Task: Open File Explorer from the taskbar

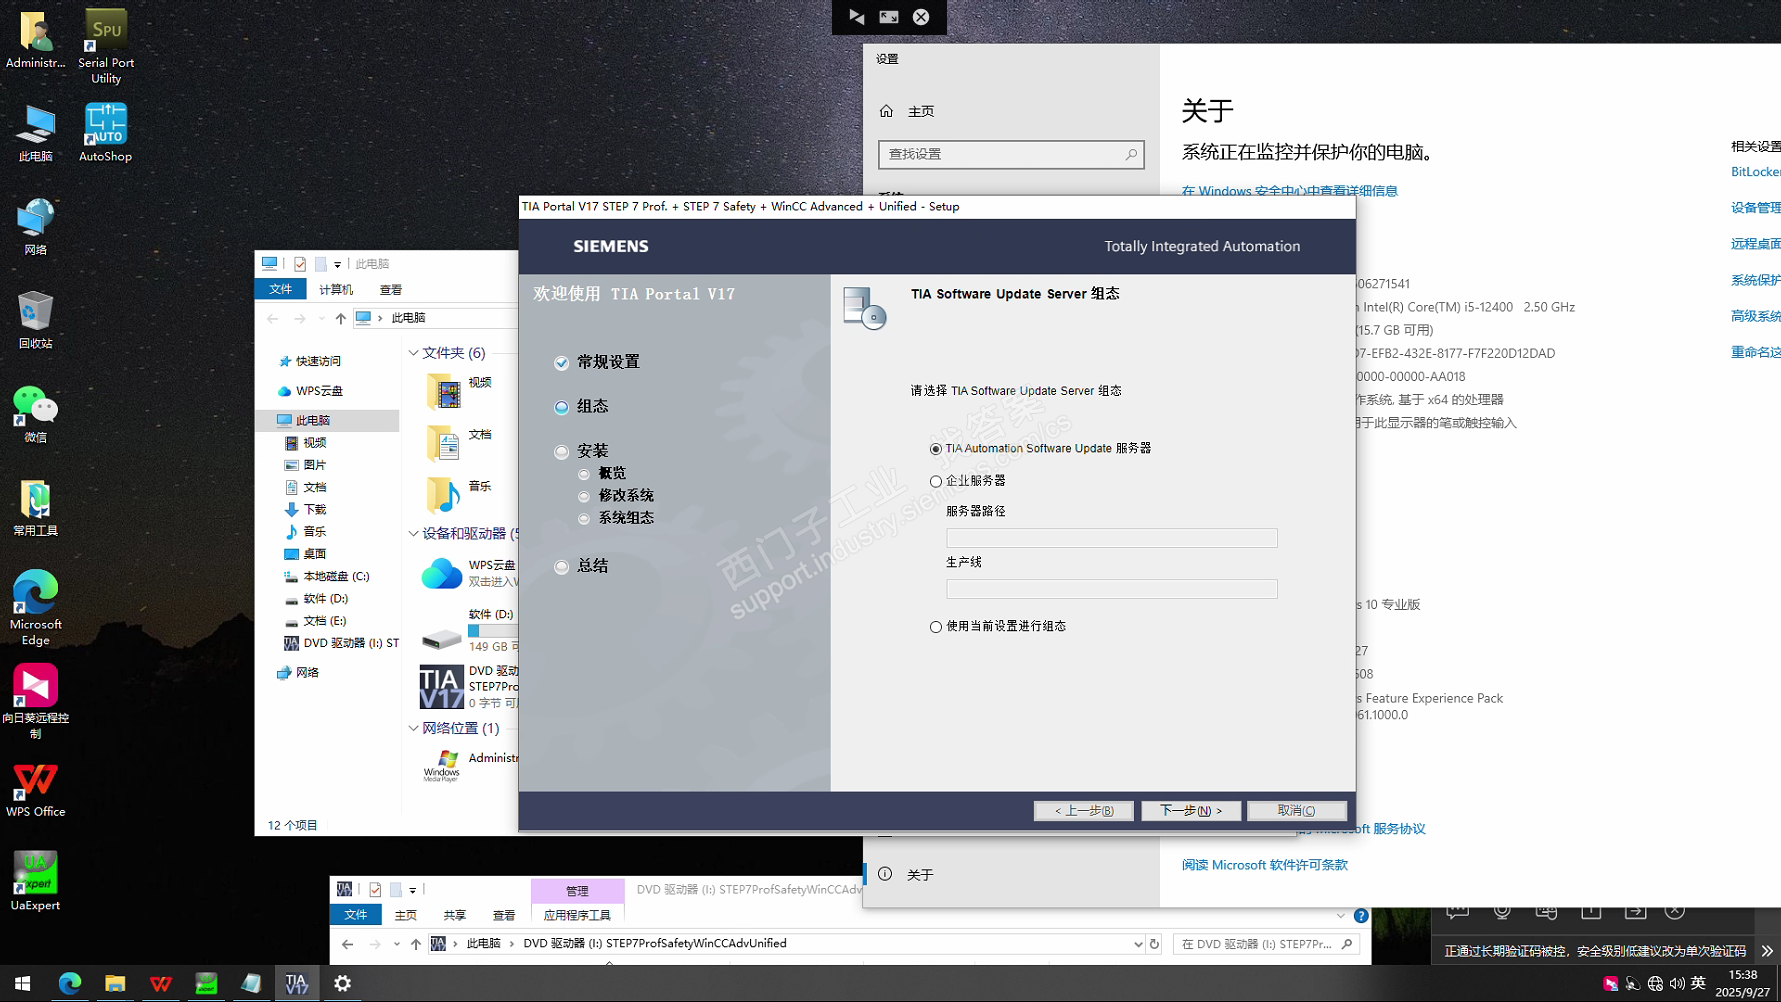Action: tap(115, 984)
